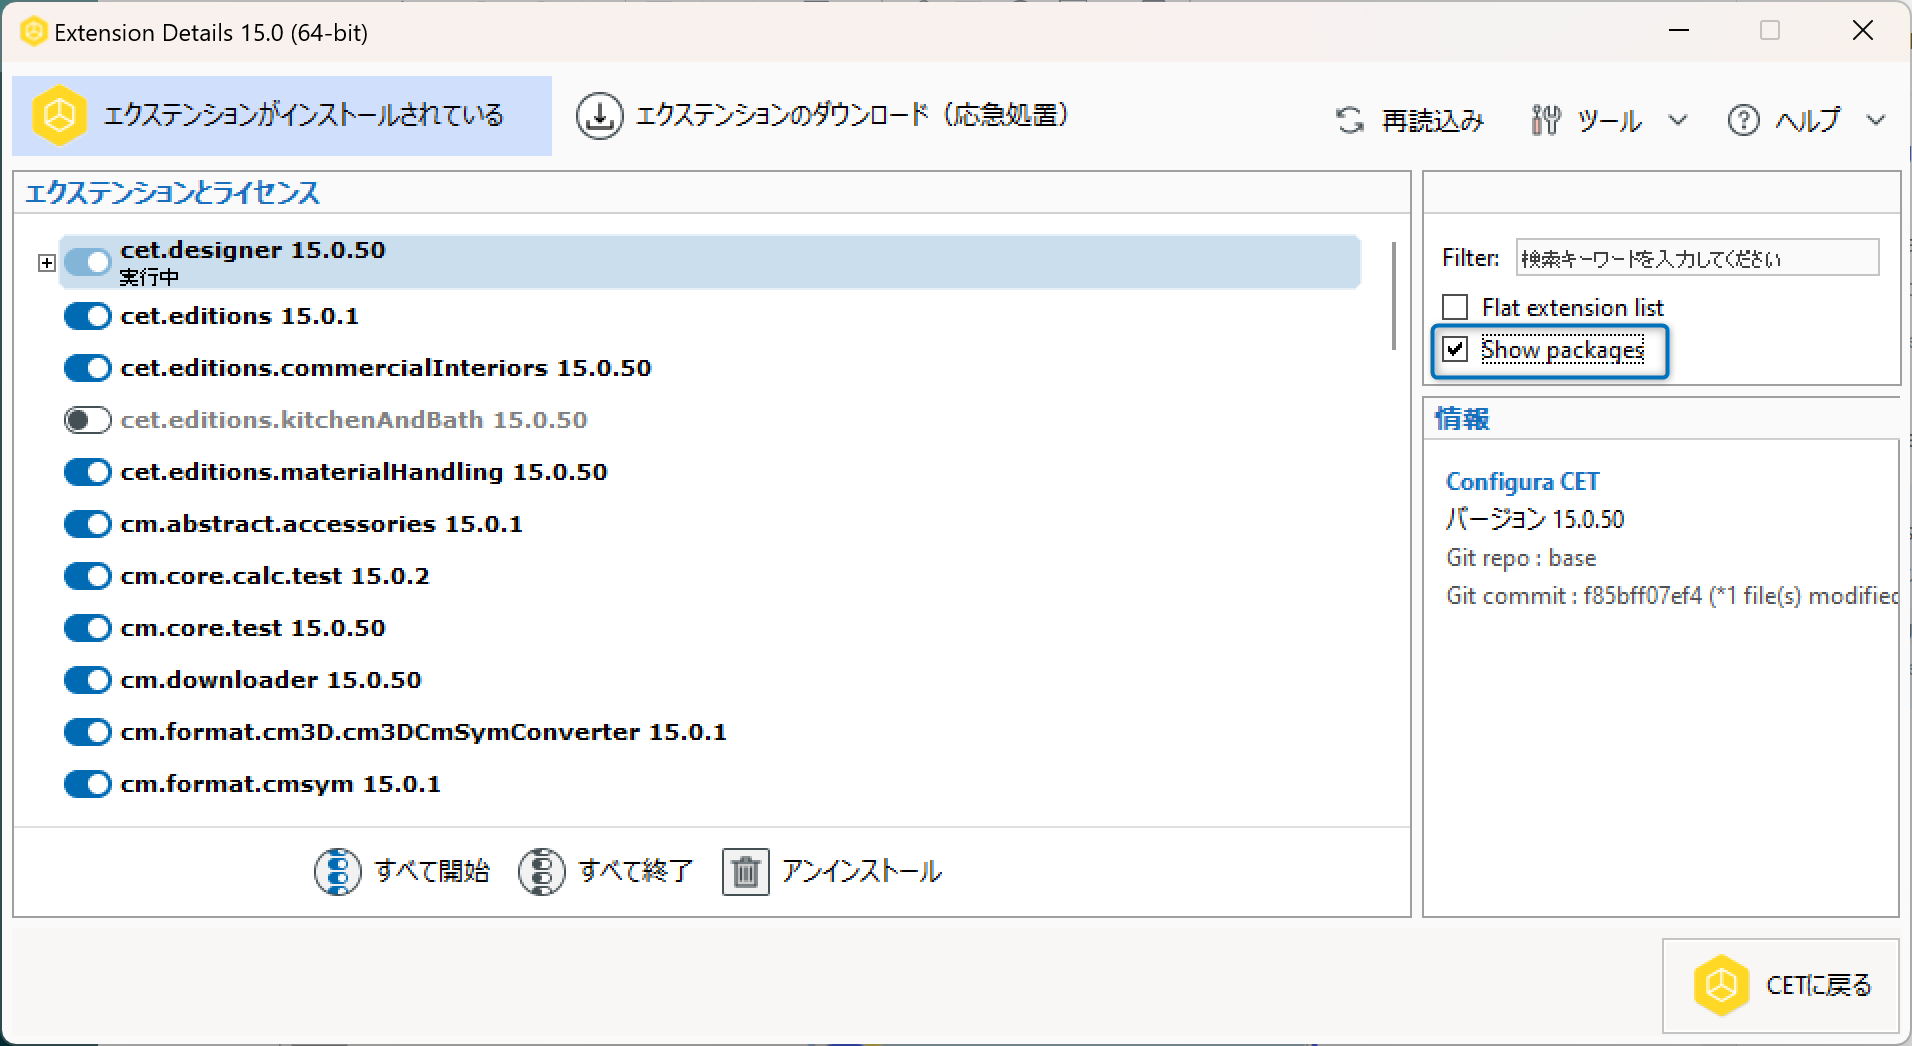Enable the cet.editions.kitchenAndBath switch
The width and height of the screenshot is (1912, 1046).
click(87, 420)
